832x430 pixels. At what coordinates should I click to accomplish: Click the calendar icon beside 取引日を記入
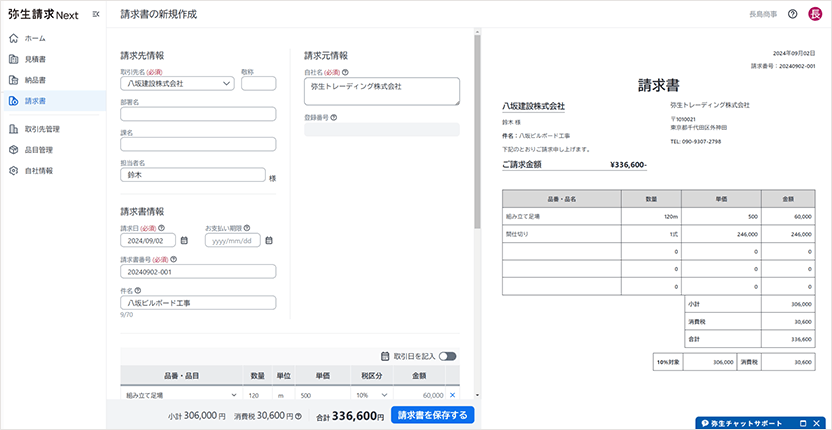(386, 356)
